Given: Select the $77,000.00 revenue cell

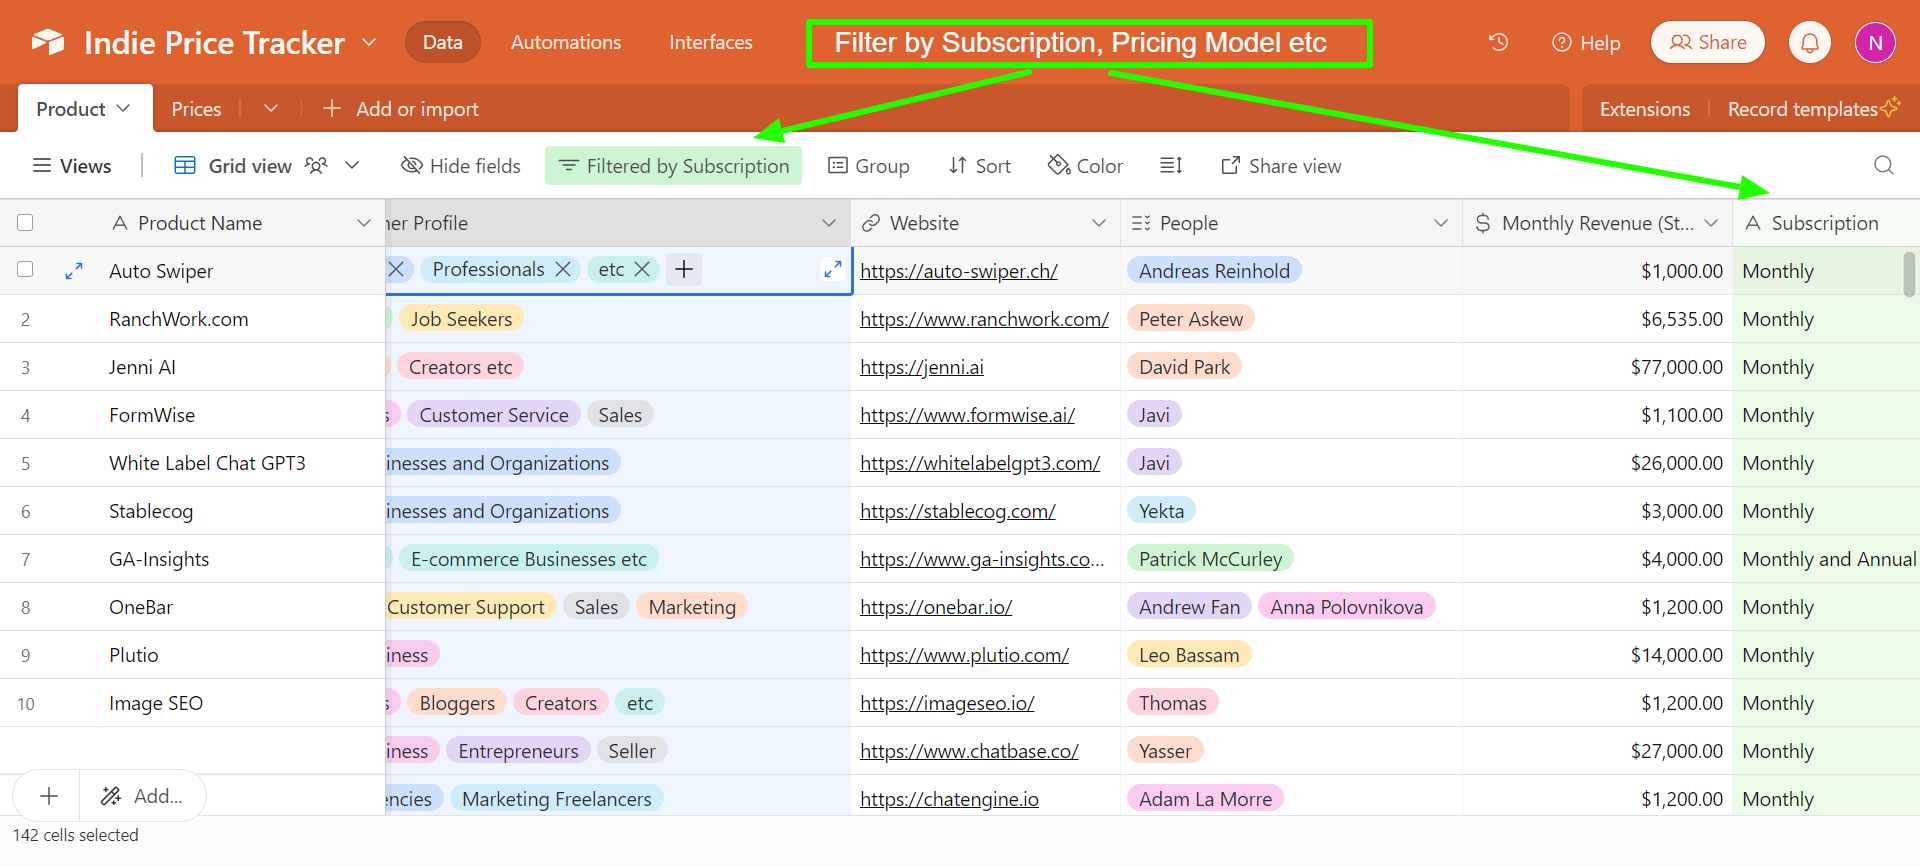Looking at the screenshot, I should point(1597,367).
